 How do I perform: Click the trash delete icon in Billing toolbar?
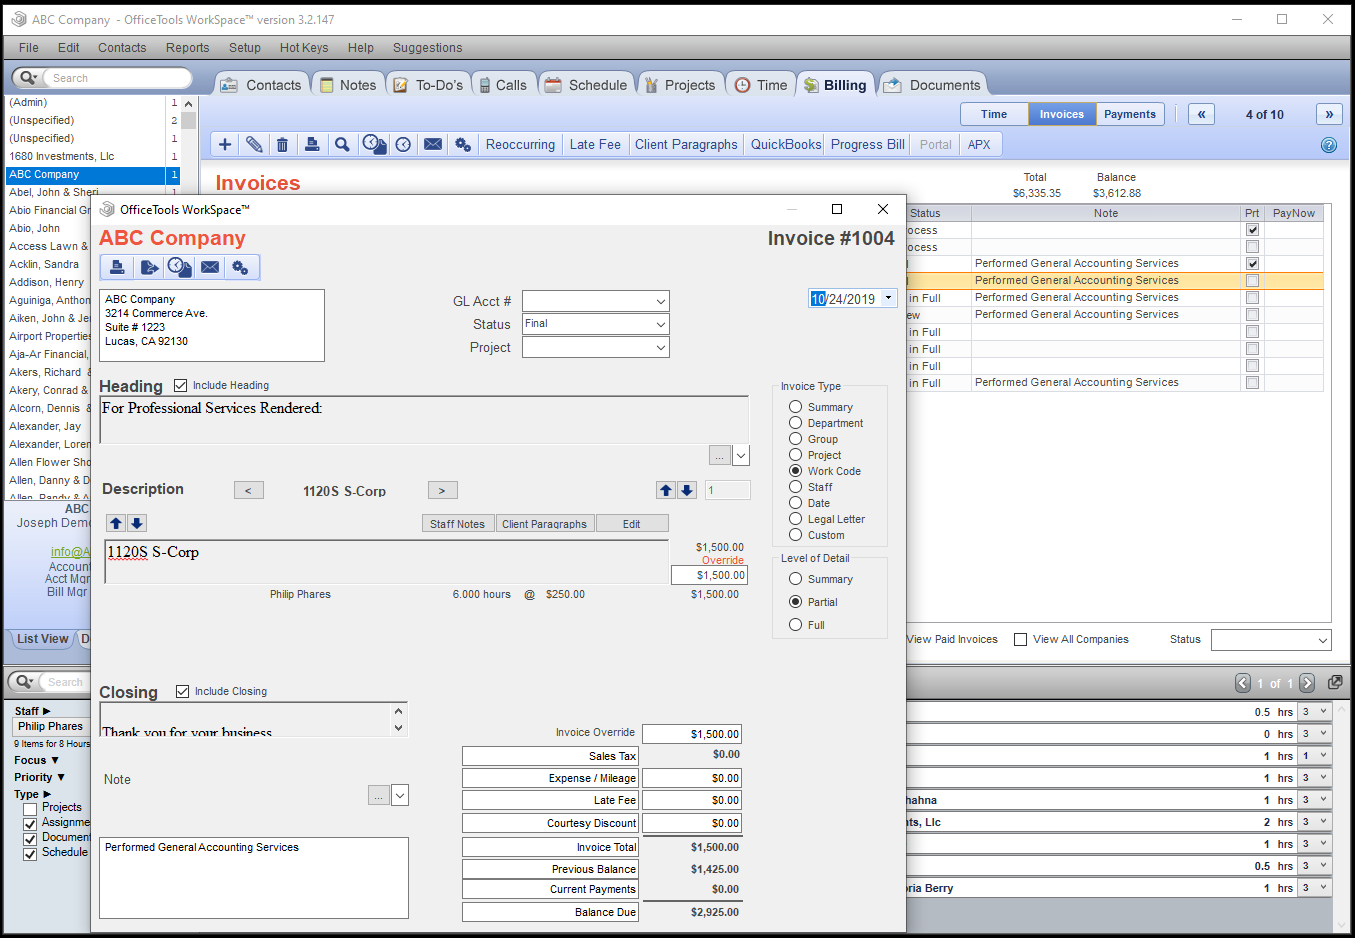(x=283, y=145)
